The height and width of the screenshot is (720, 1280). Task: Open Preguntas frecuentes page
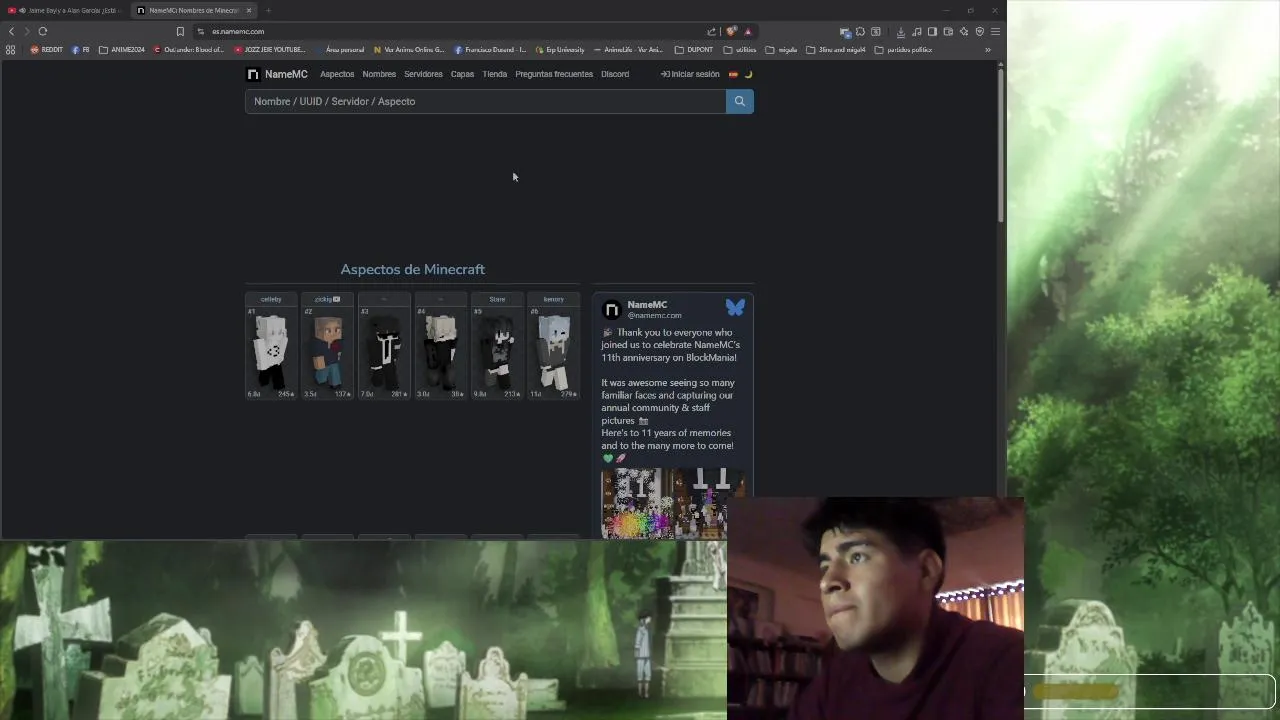point(554,74)
